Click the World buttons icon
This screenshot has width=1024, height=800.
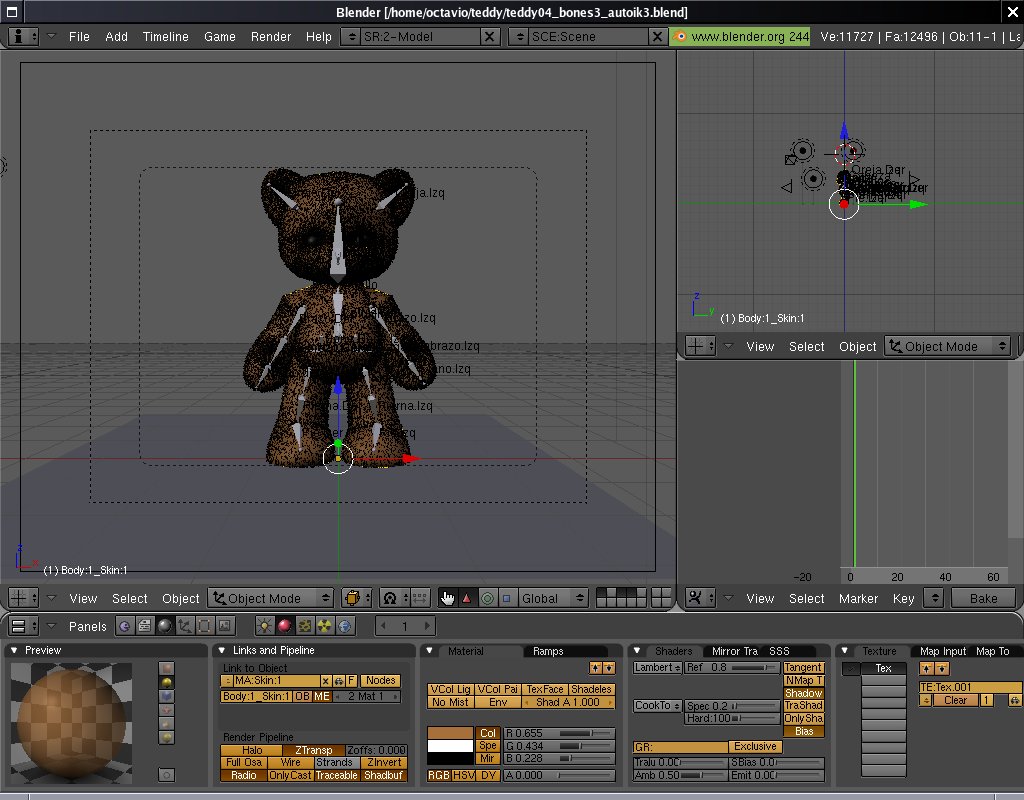pos(345,626)
